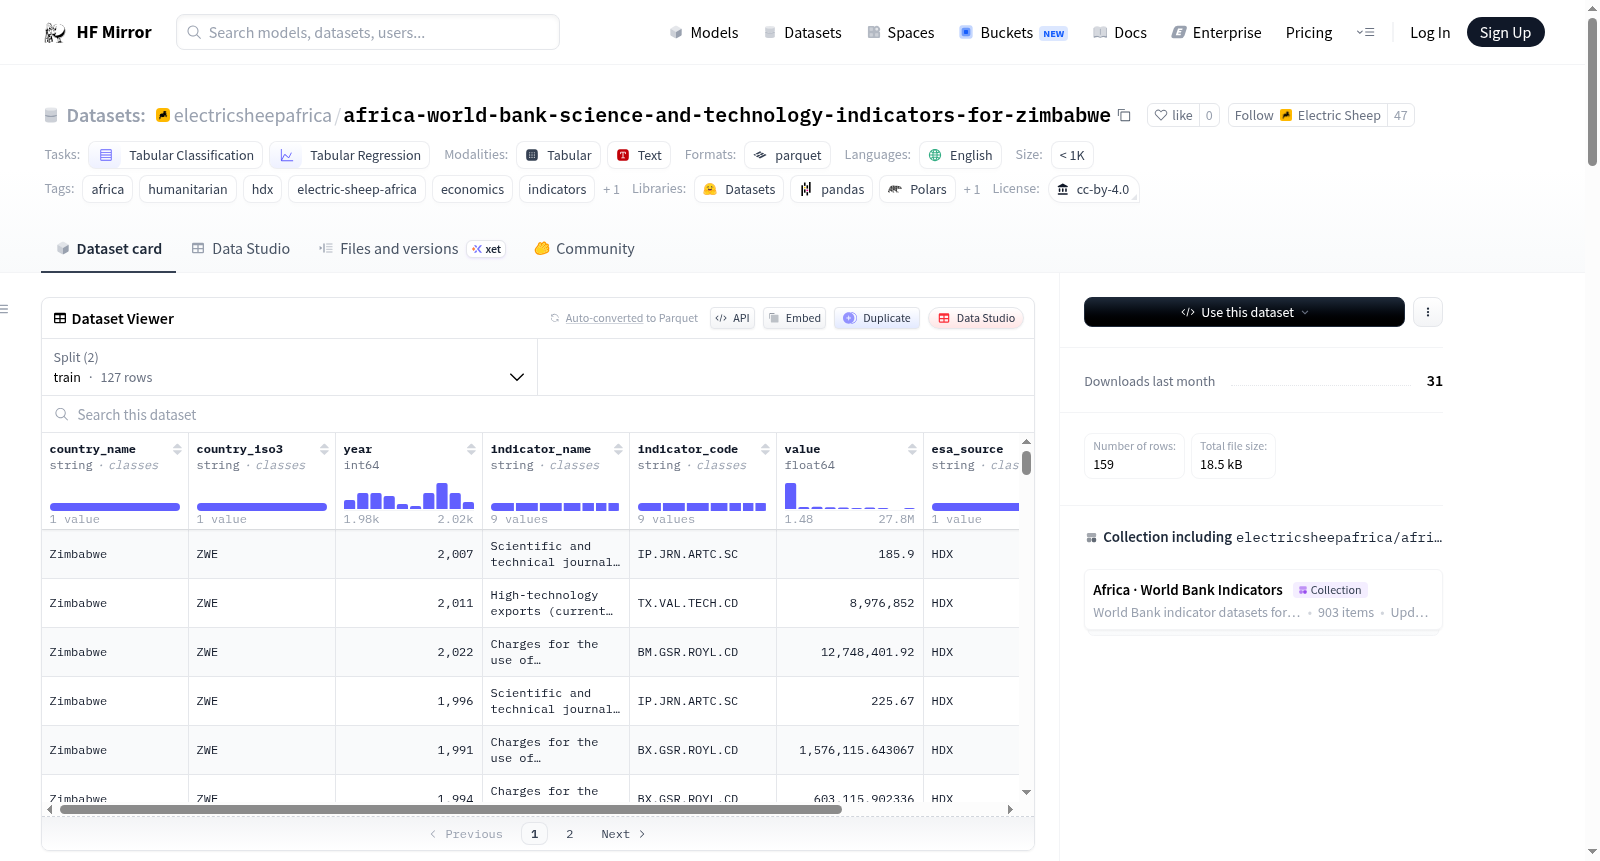Click the year histogram chart

(x=408, y=496)
